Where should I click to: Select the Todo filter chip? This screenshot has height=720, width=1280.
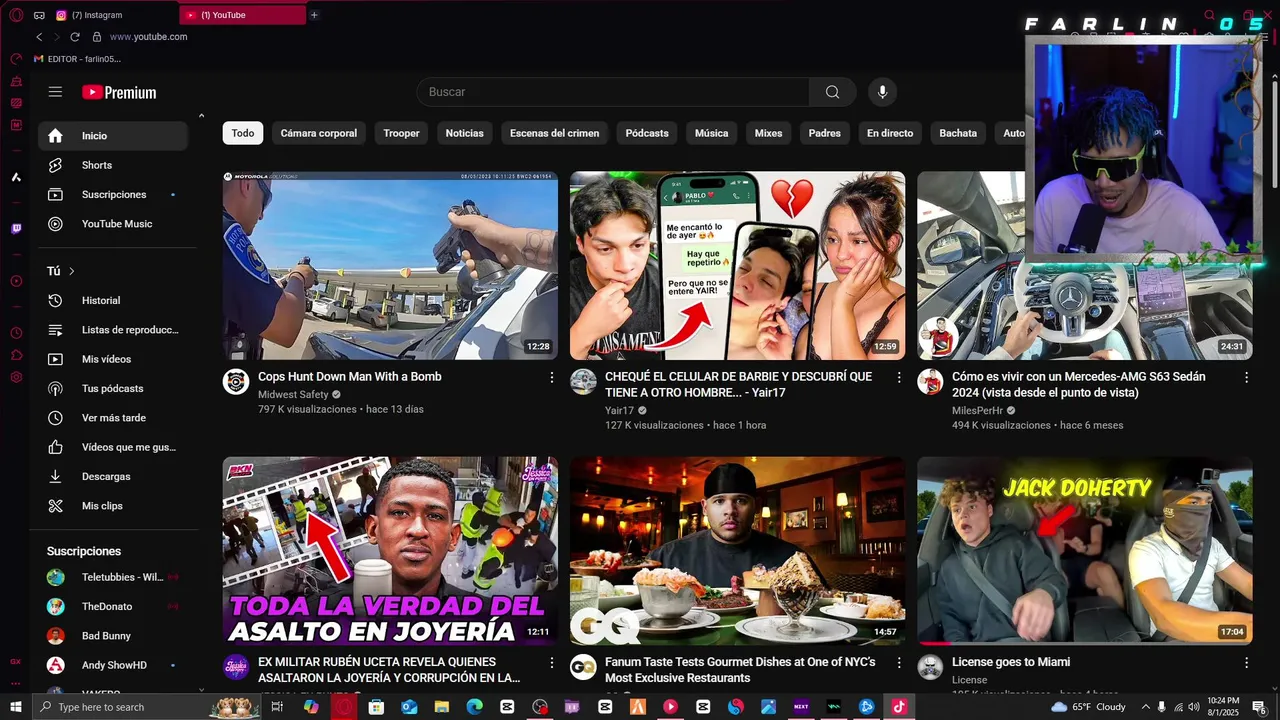[243, 133]
